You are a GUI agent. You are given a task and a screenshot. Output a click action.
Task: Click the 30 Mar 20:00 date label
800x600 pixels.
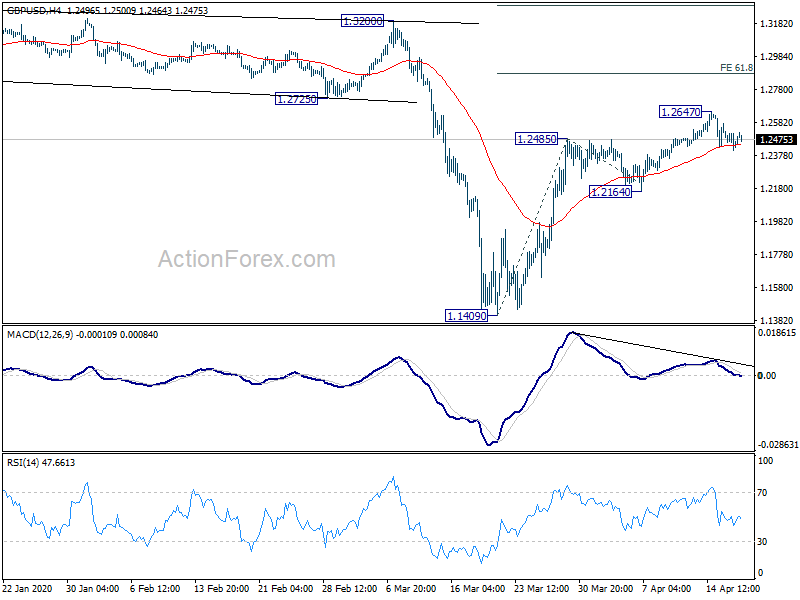(606, 588)
